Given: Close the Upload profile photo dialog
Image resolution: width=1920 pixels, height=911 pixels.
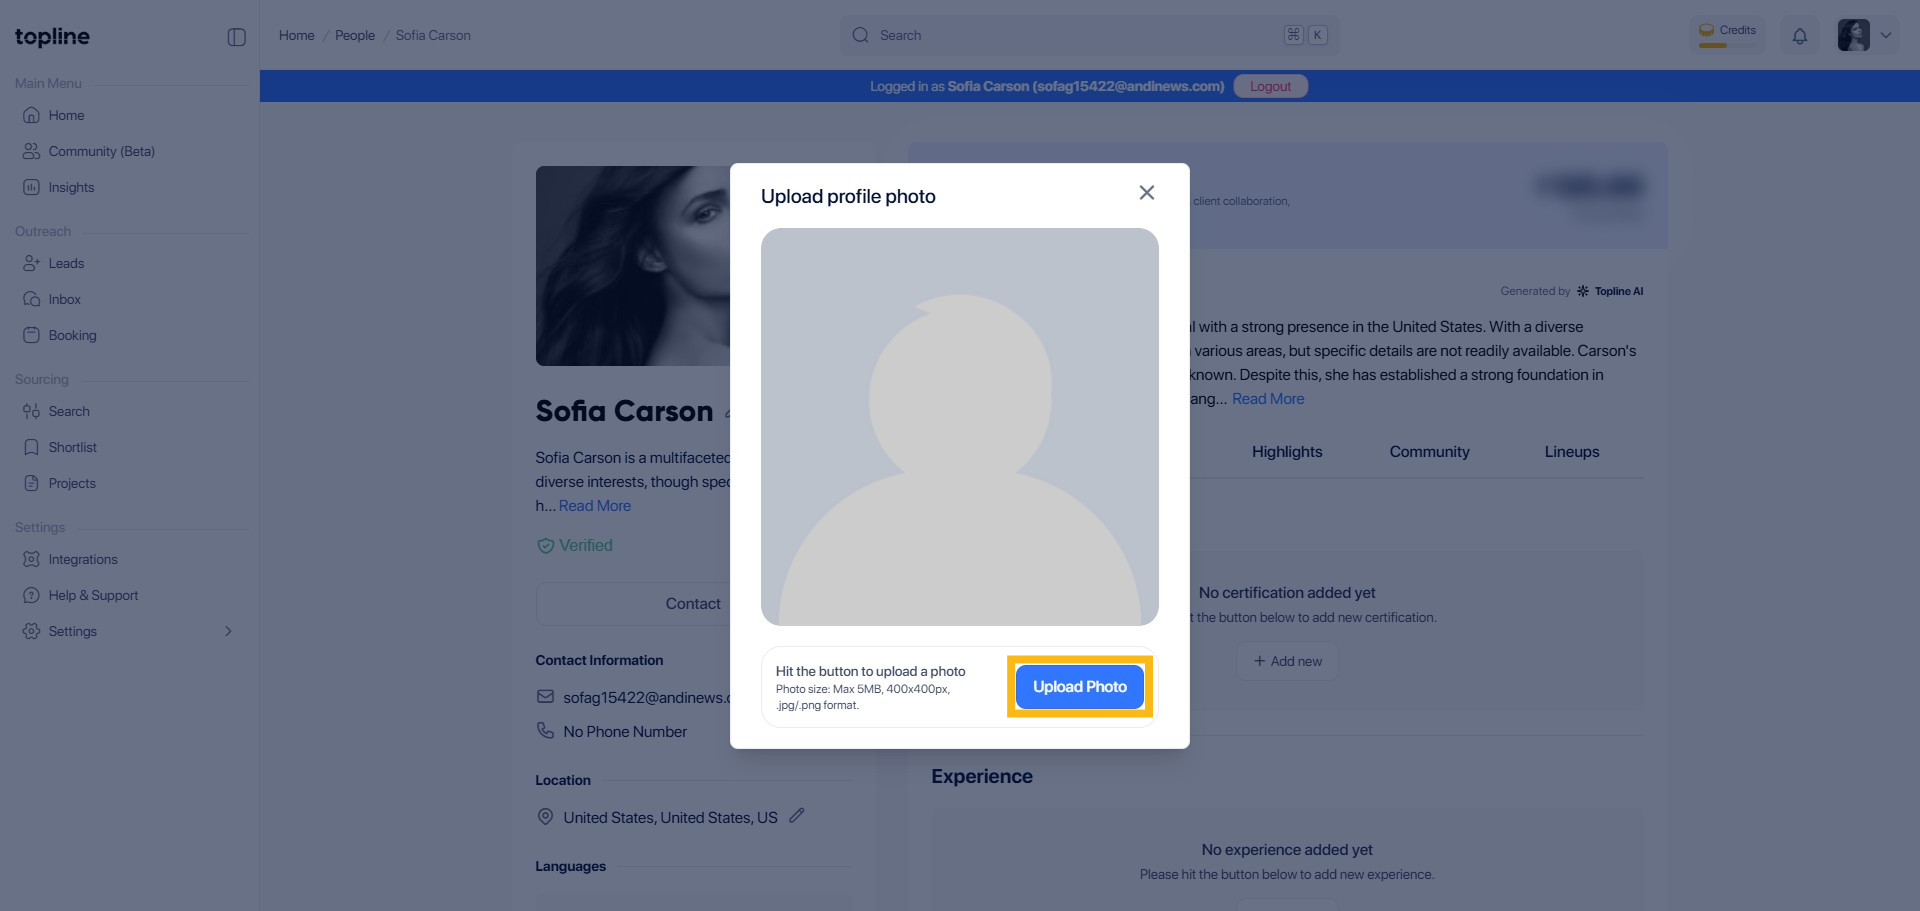Looking at the screenshot, I should [1146, 193].
